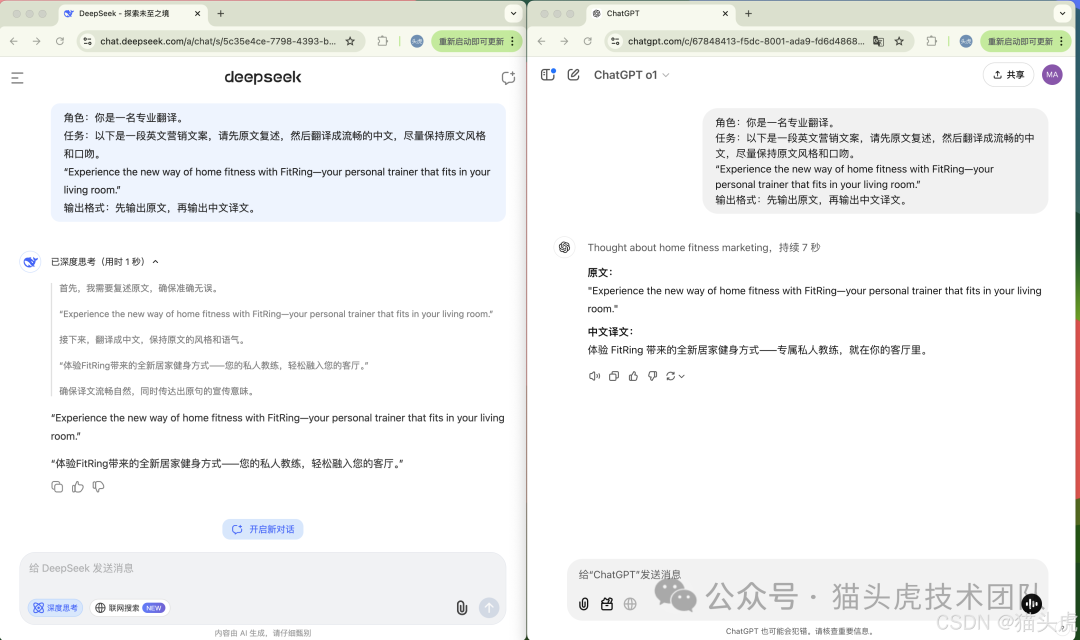
Task: Select the ChatGPT browser tab
Action: (660, 13)
